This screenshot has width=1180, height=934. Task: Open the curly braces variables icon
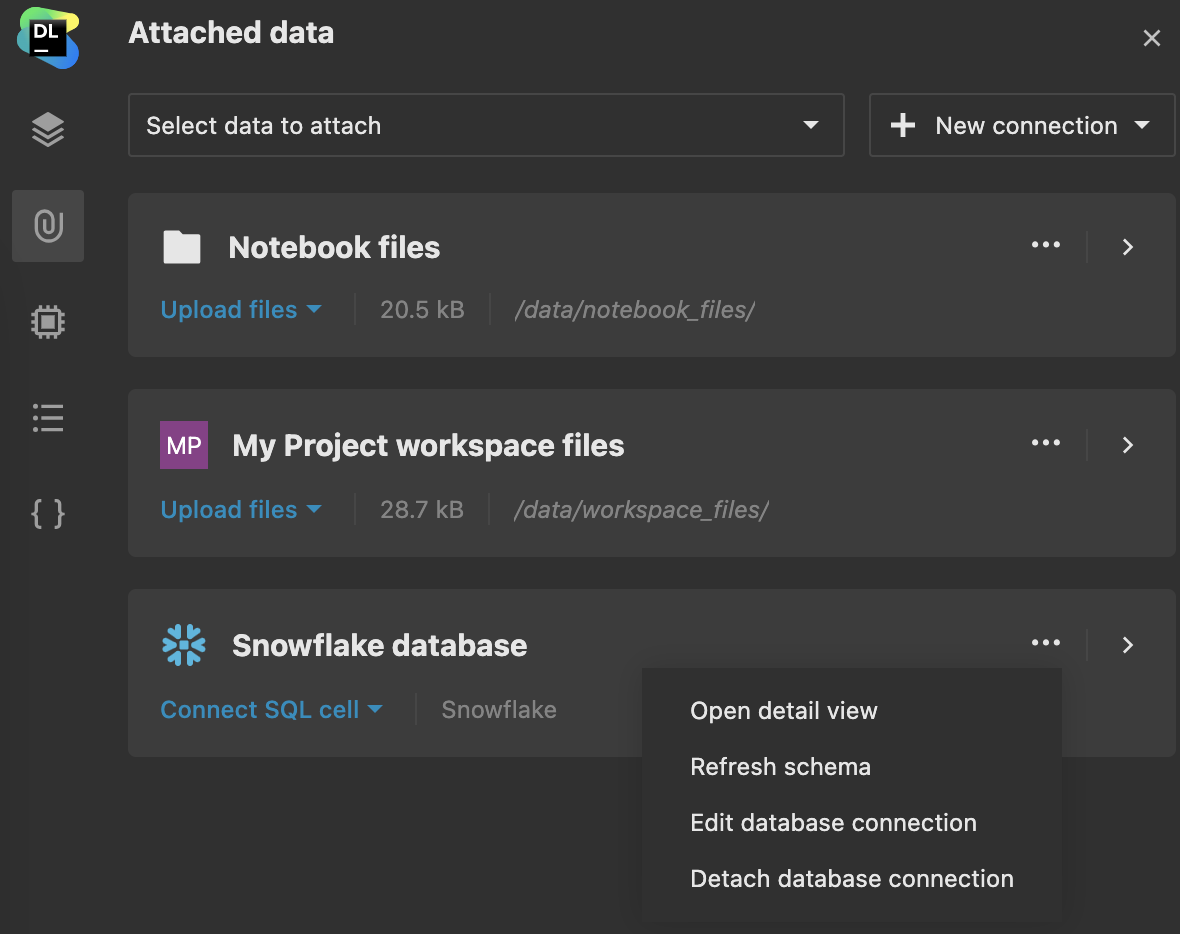tap(48, 513)
